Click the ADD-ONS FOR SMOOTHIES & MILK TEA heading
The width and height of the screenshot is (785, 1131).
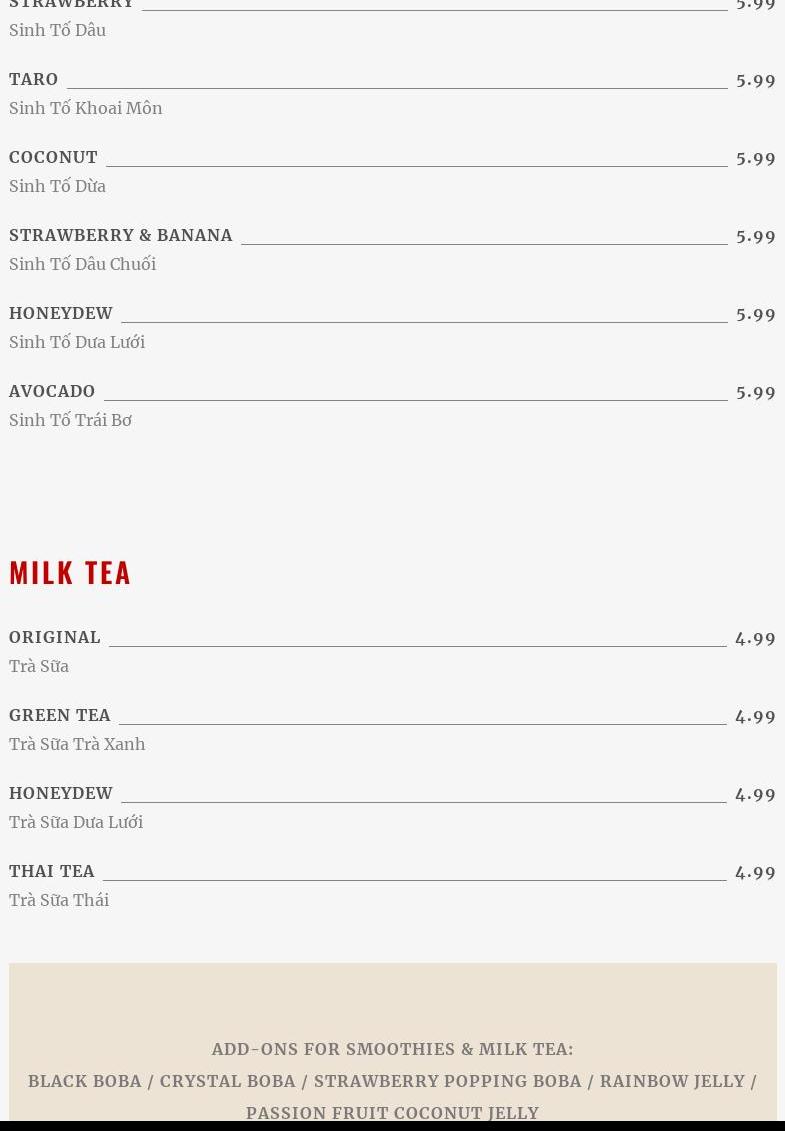click(x=392, y=1049)
